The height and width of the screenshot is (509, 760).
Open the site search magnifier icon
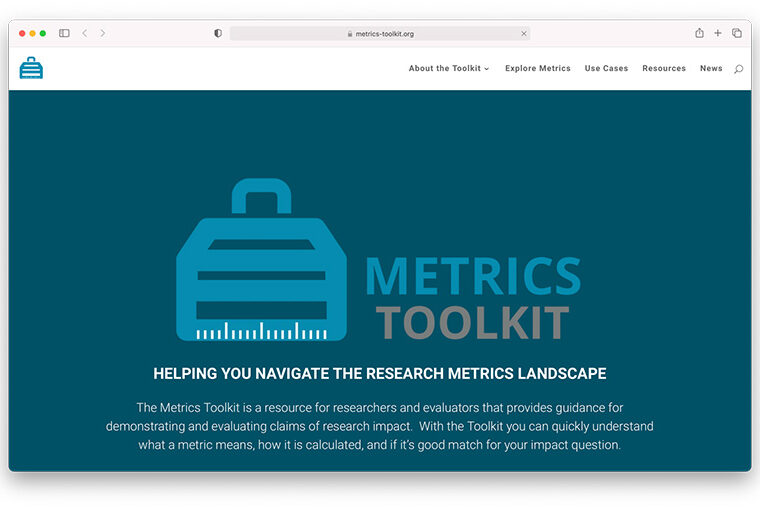(738, 69)
